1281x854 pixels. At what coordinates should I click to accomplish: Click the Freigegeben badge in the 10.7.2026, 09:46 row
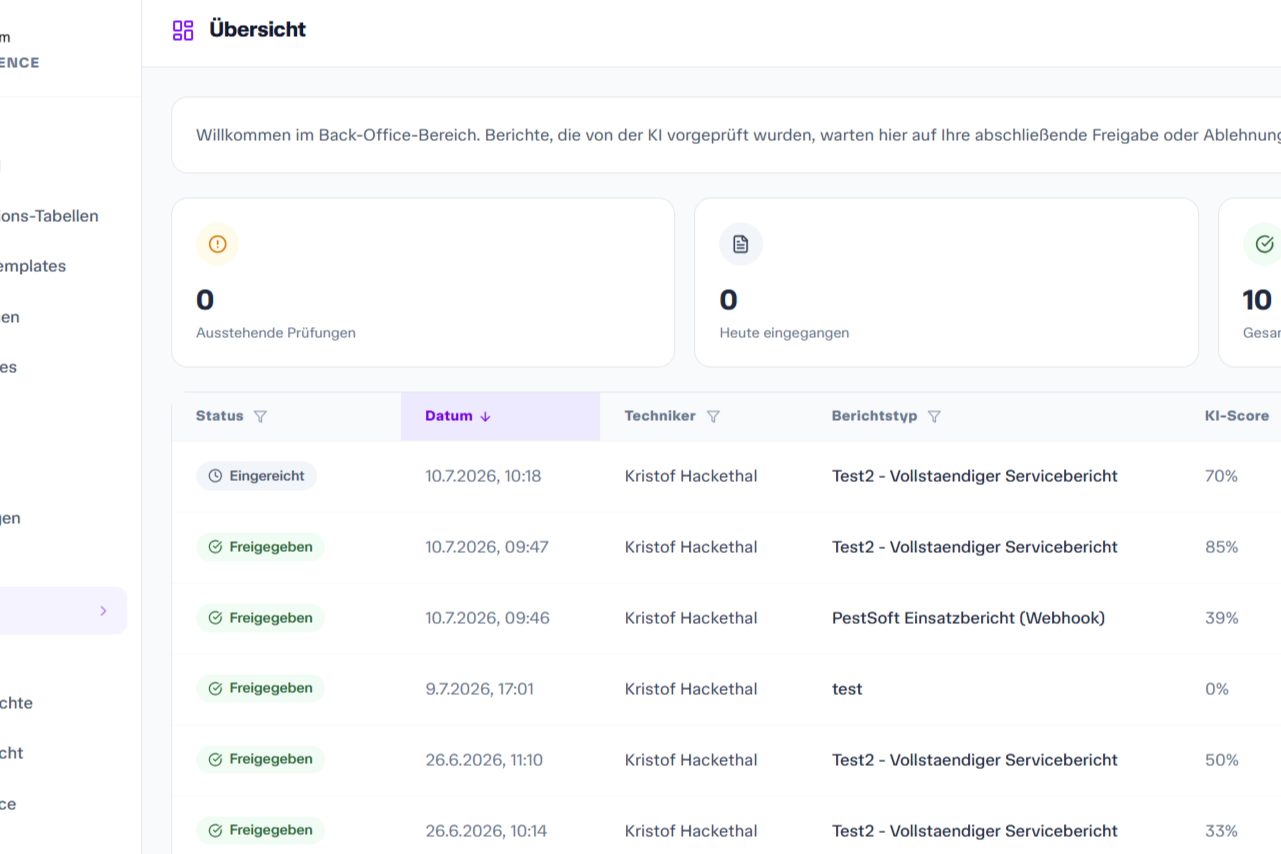260,618
